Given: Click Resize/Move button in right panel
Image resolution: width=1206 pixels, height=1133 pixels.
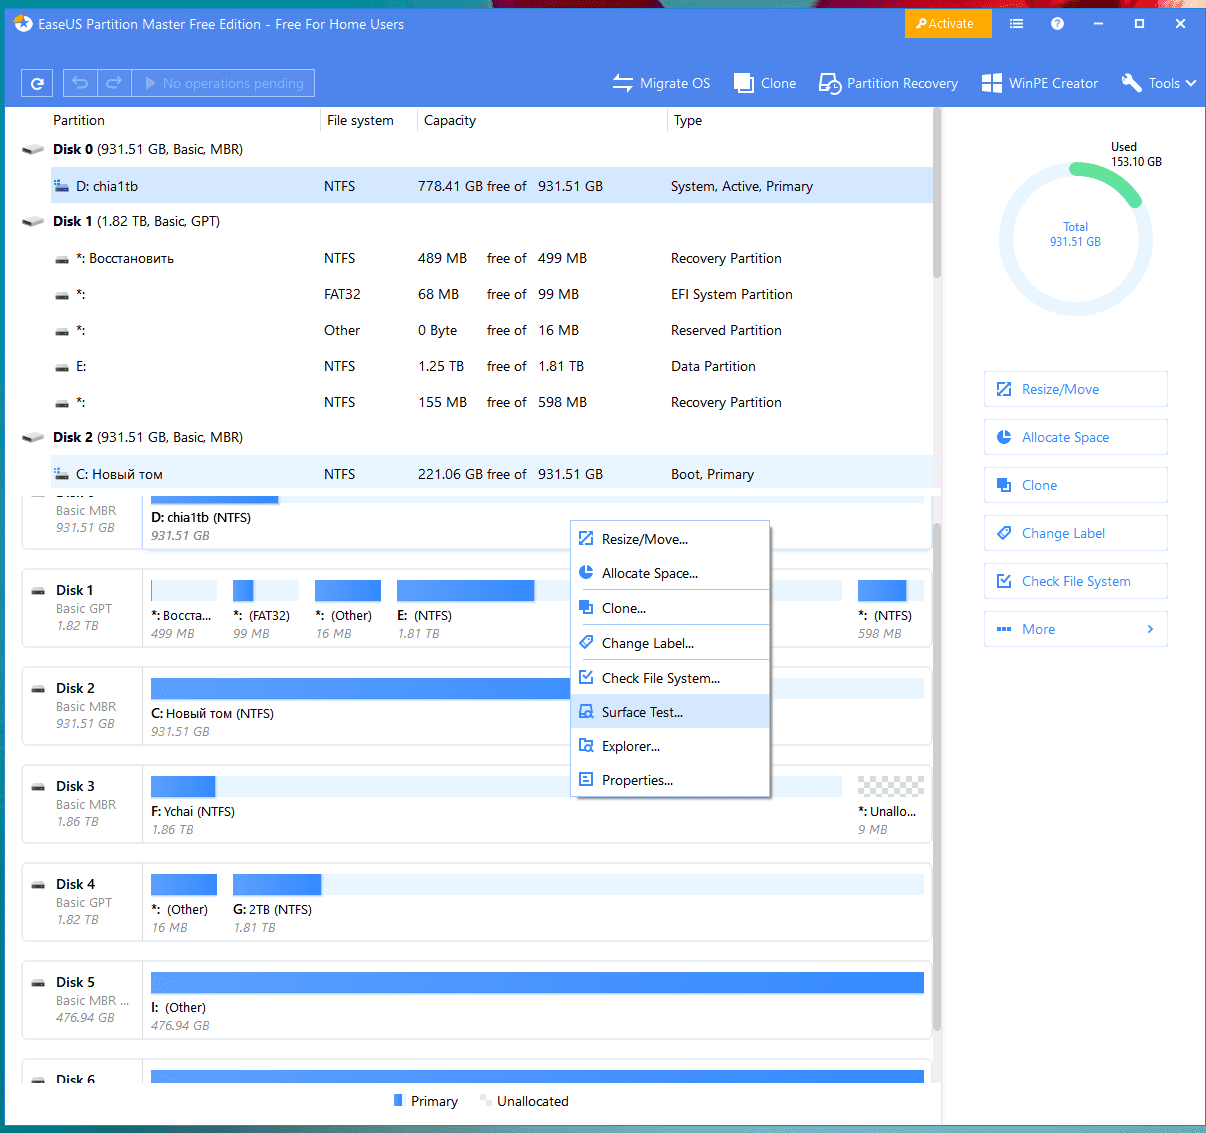Looking at the screenshot, I should coord(1076,389).
